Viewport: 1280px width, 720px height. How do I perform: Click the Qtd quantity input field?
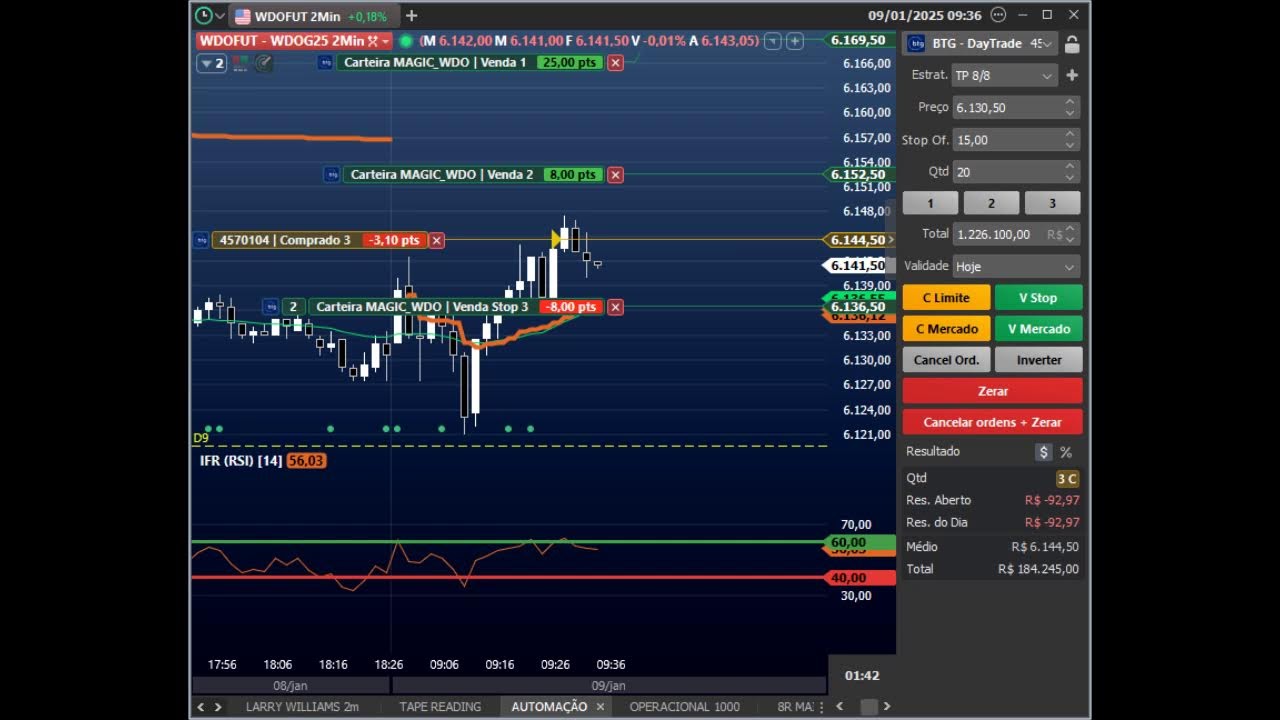tap(1008, 172)
